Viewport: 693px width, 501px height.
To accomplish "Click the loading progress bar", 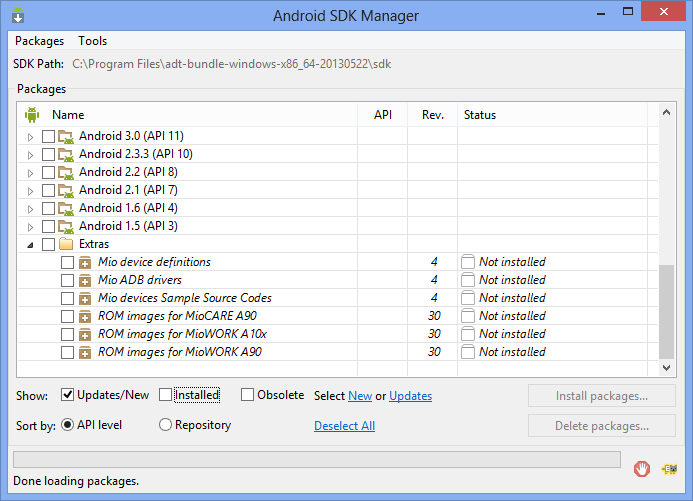I will coord(317,459).
